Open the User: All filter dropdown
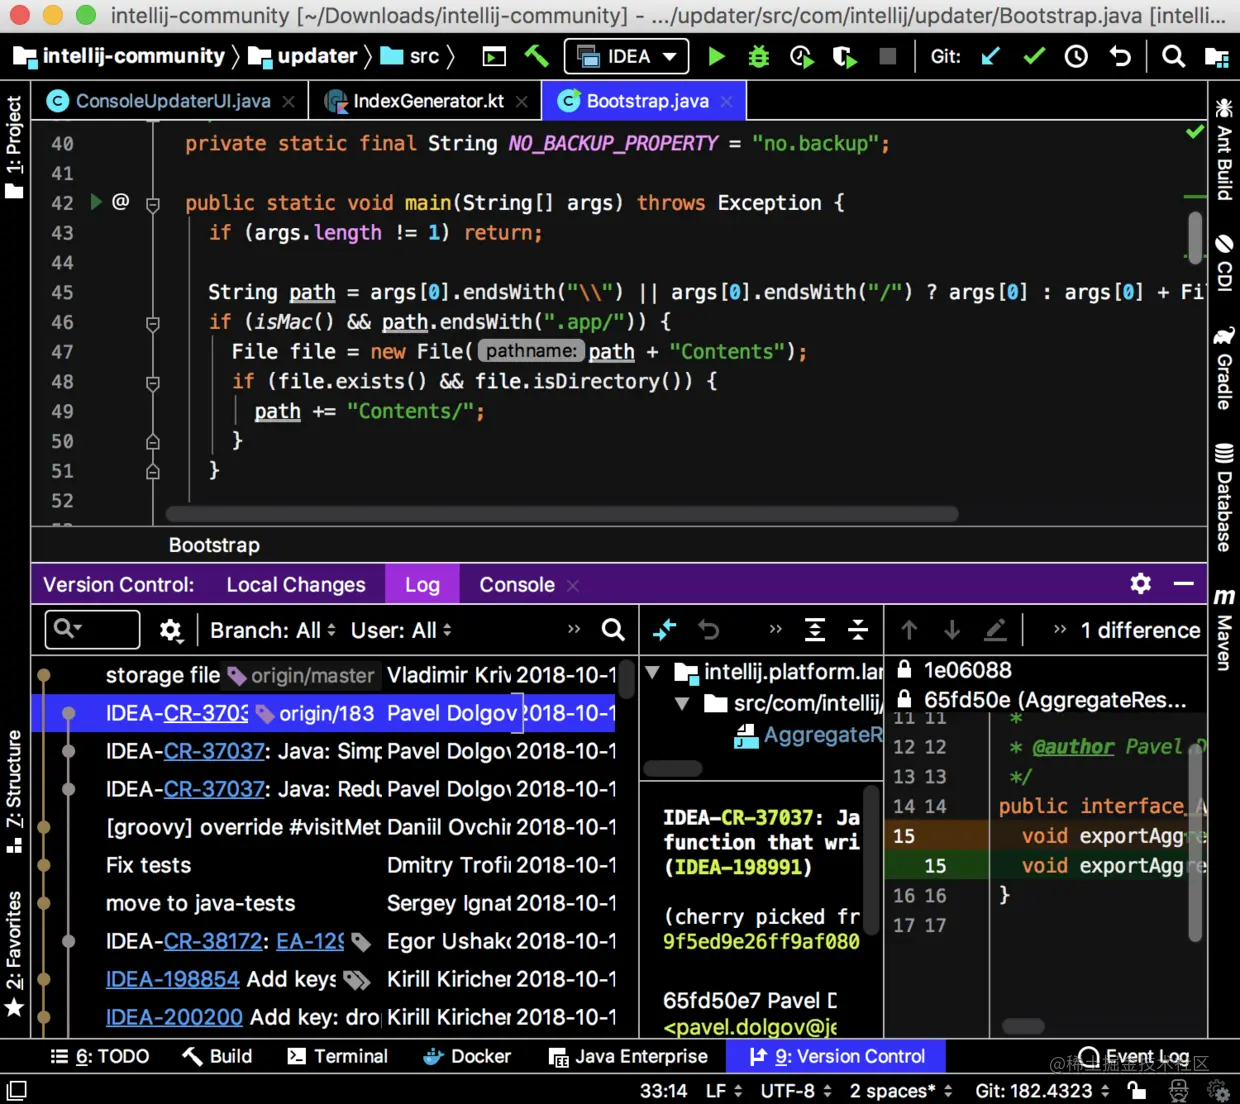1240x1104 pixels. (x=401, y=630)
